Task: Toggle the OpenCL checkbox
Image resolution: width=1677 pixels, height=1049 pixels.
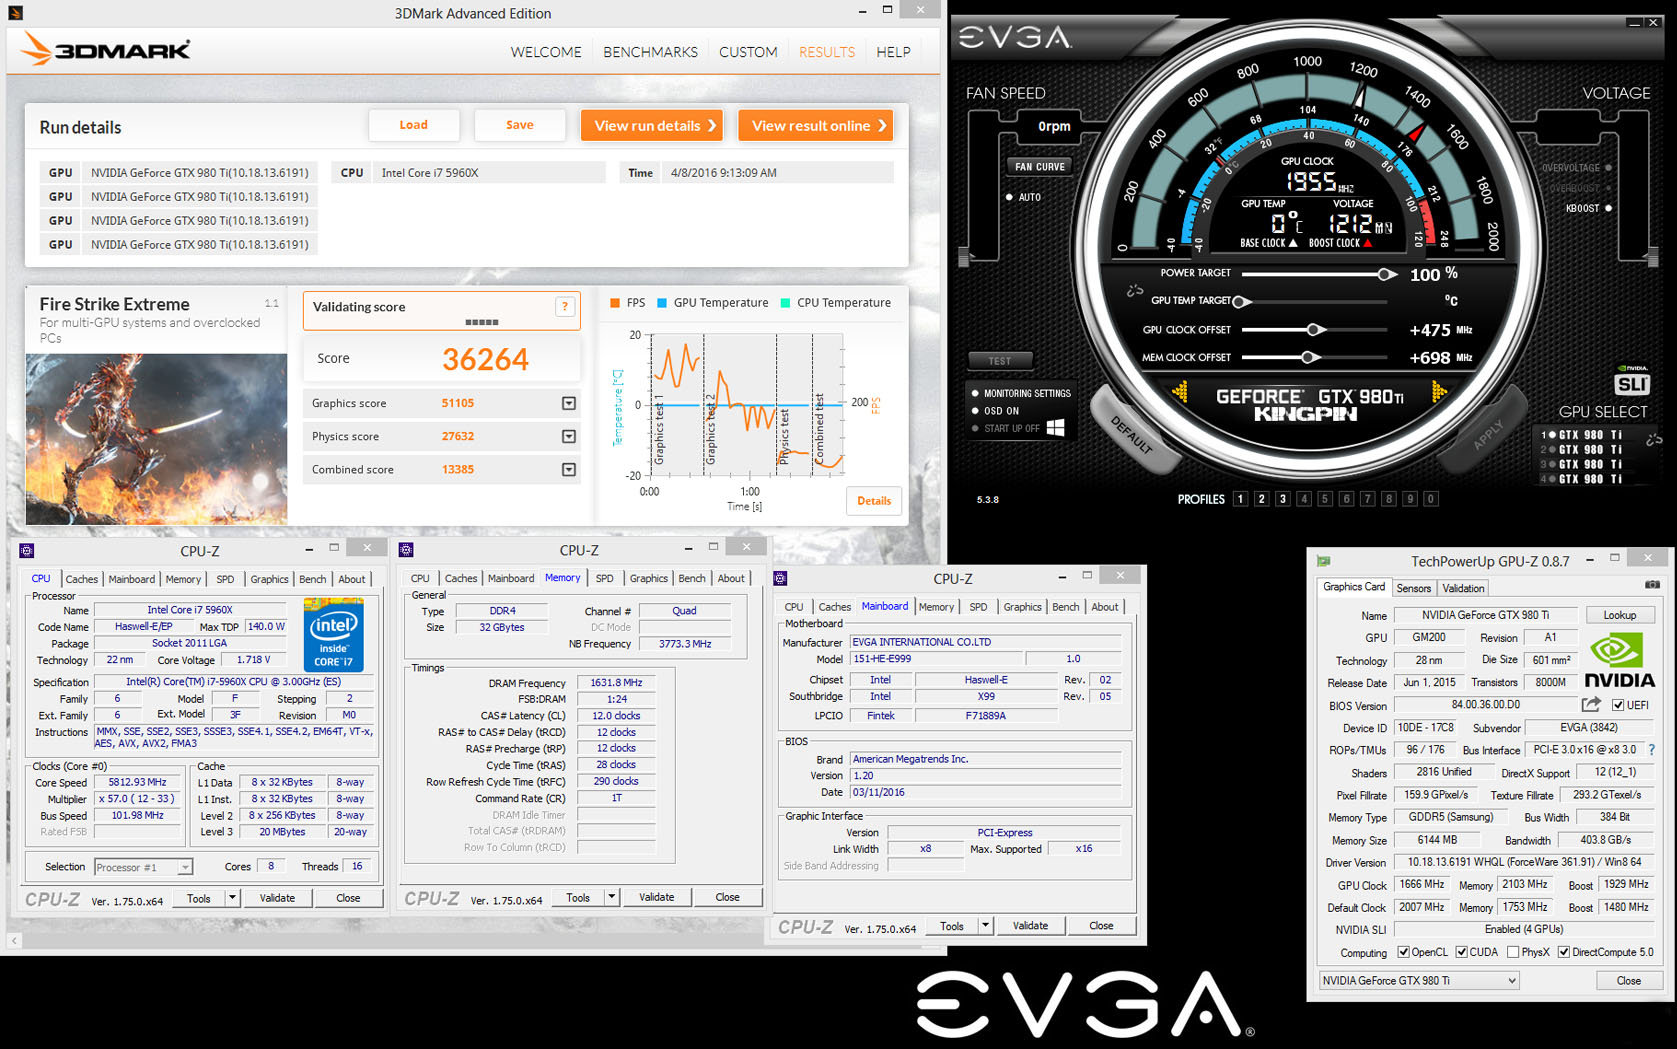Action: coord(1403,952)
